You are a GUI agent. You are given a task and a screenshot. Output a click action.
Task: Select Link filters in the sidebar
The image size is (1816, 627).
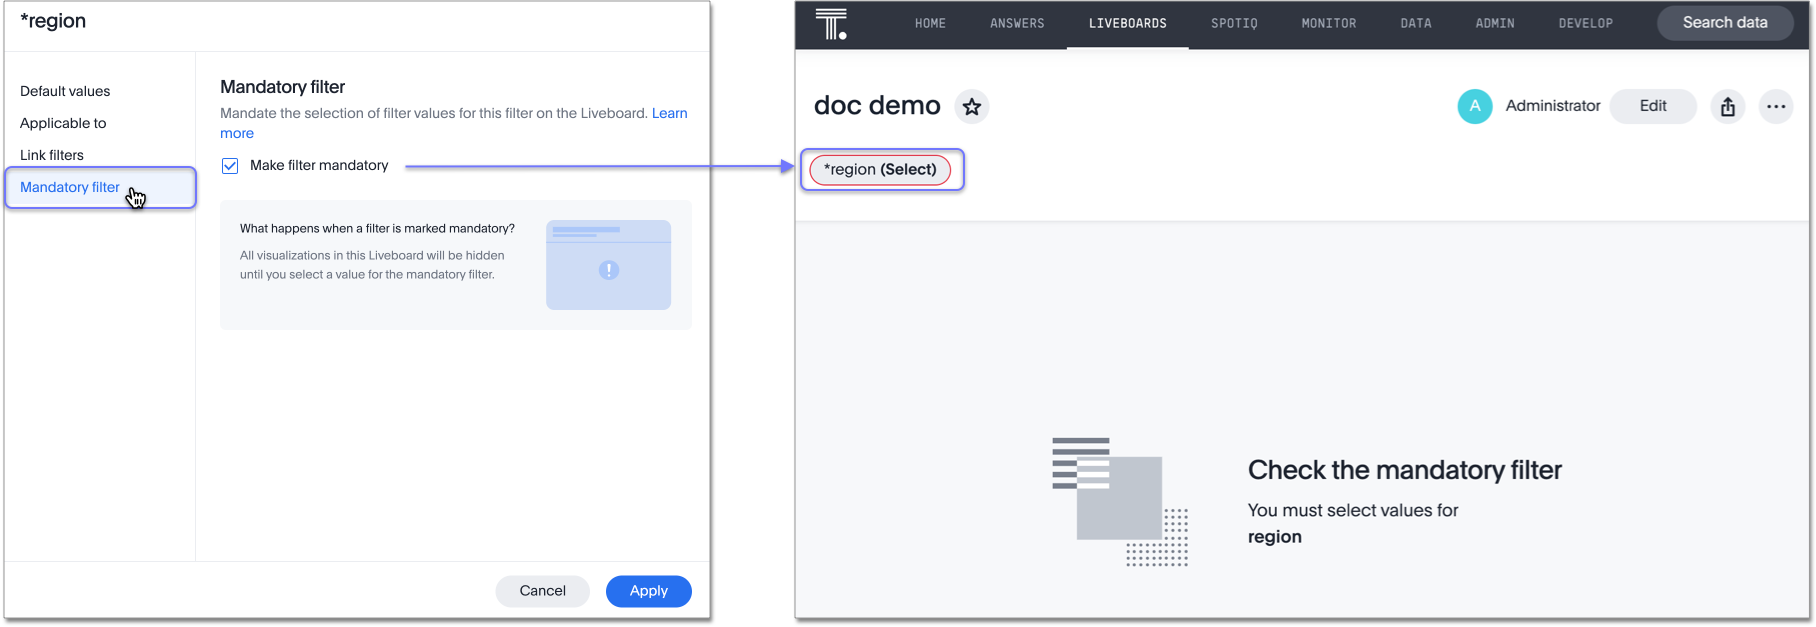(x=52, y=155)
